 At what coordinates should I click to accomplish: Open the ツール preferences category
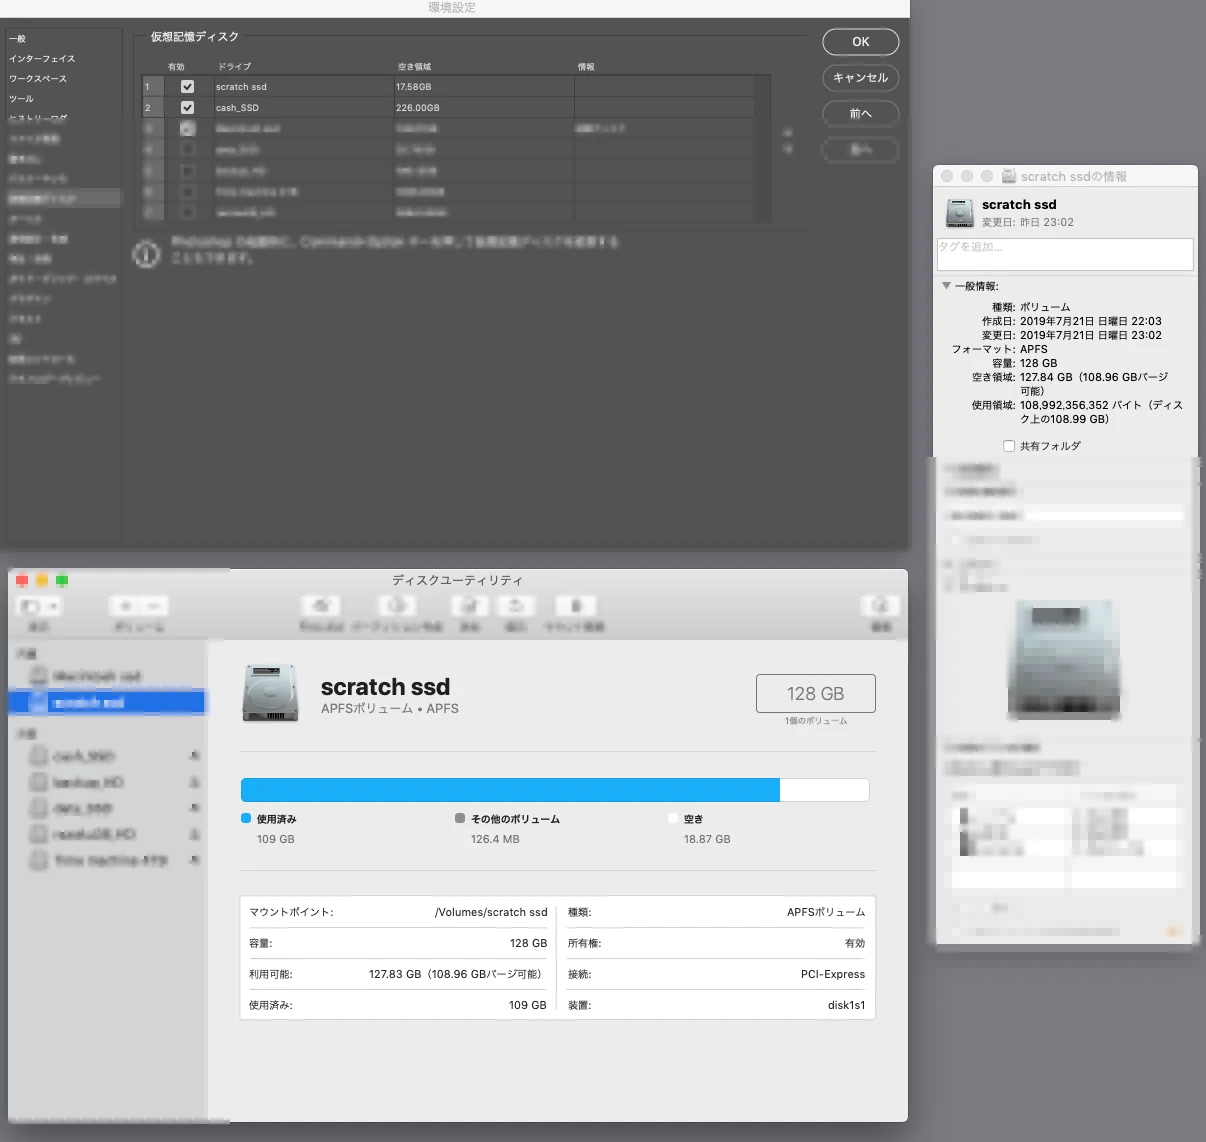[21, 99]
